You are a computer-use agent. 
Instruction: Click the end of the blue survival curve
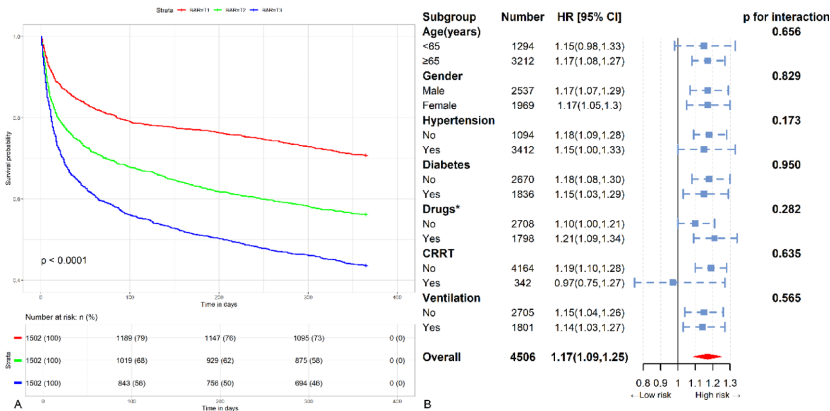point(366,265)
